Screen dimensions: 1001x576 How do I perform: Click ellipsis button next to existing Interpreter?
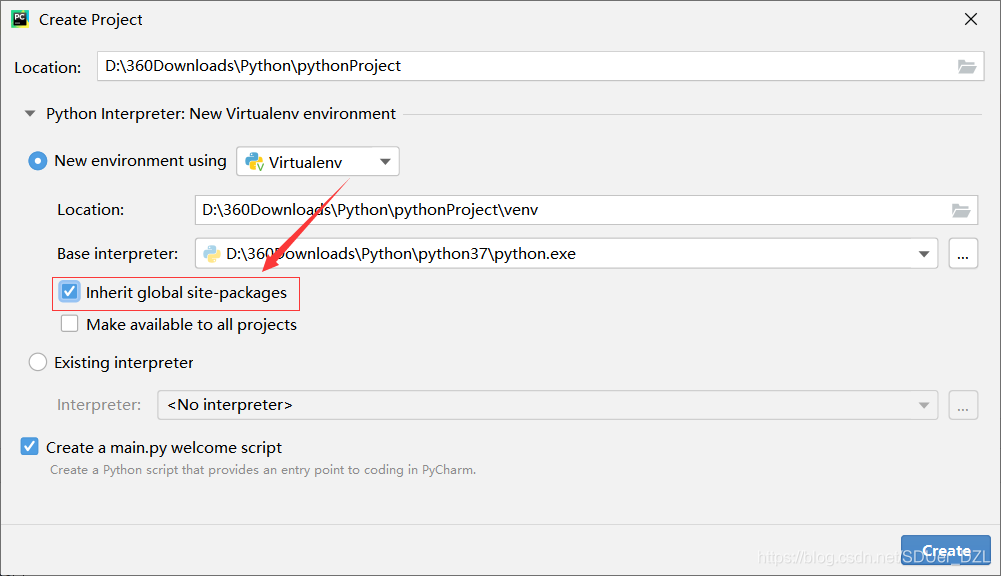pyautogui.click(x=963, y=405)
